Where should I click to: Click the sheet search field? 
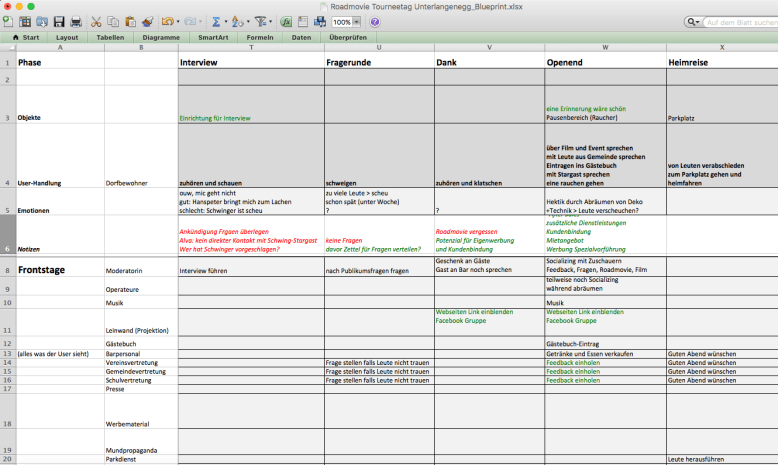pos(740,22)
